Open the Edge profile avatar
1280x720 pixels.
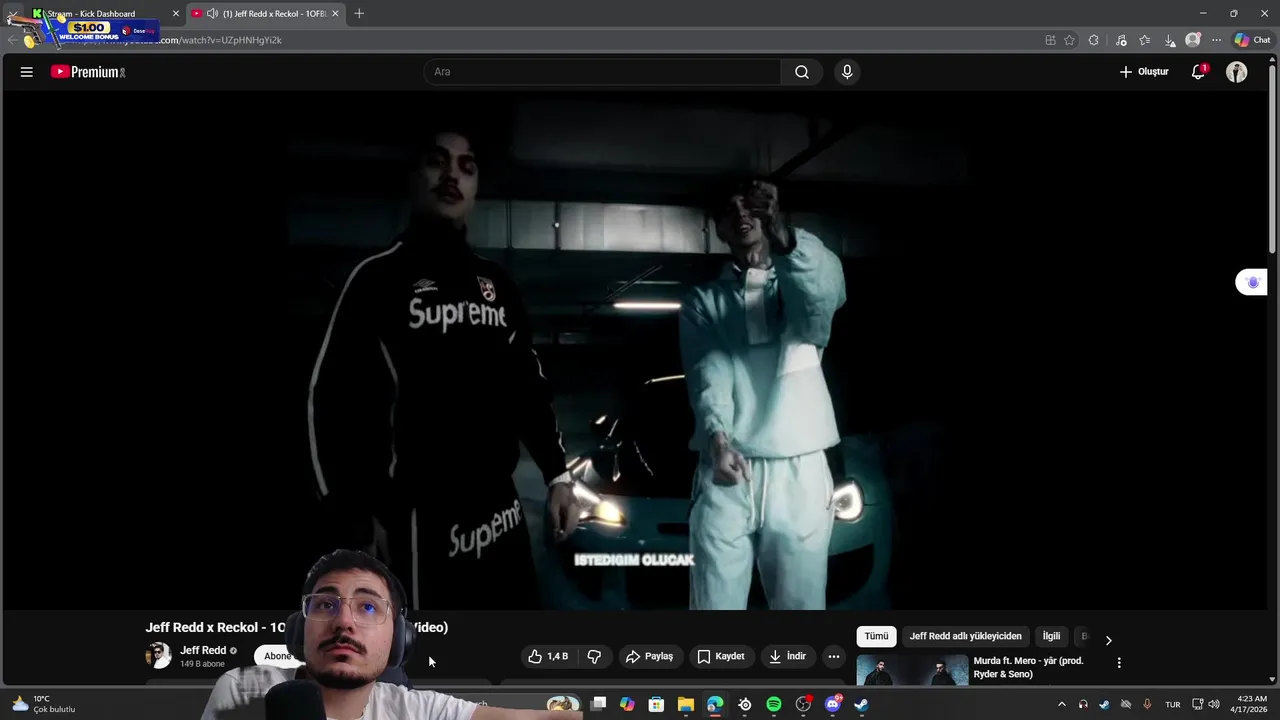click(1193, 40)
